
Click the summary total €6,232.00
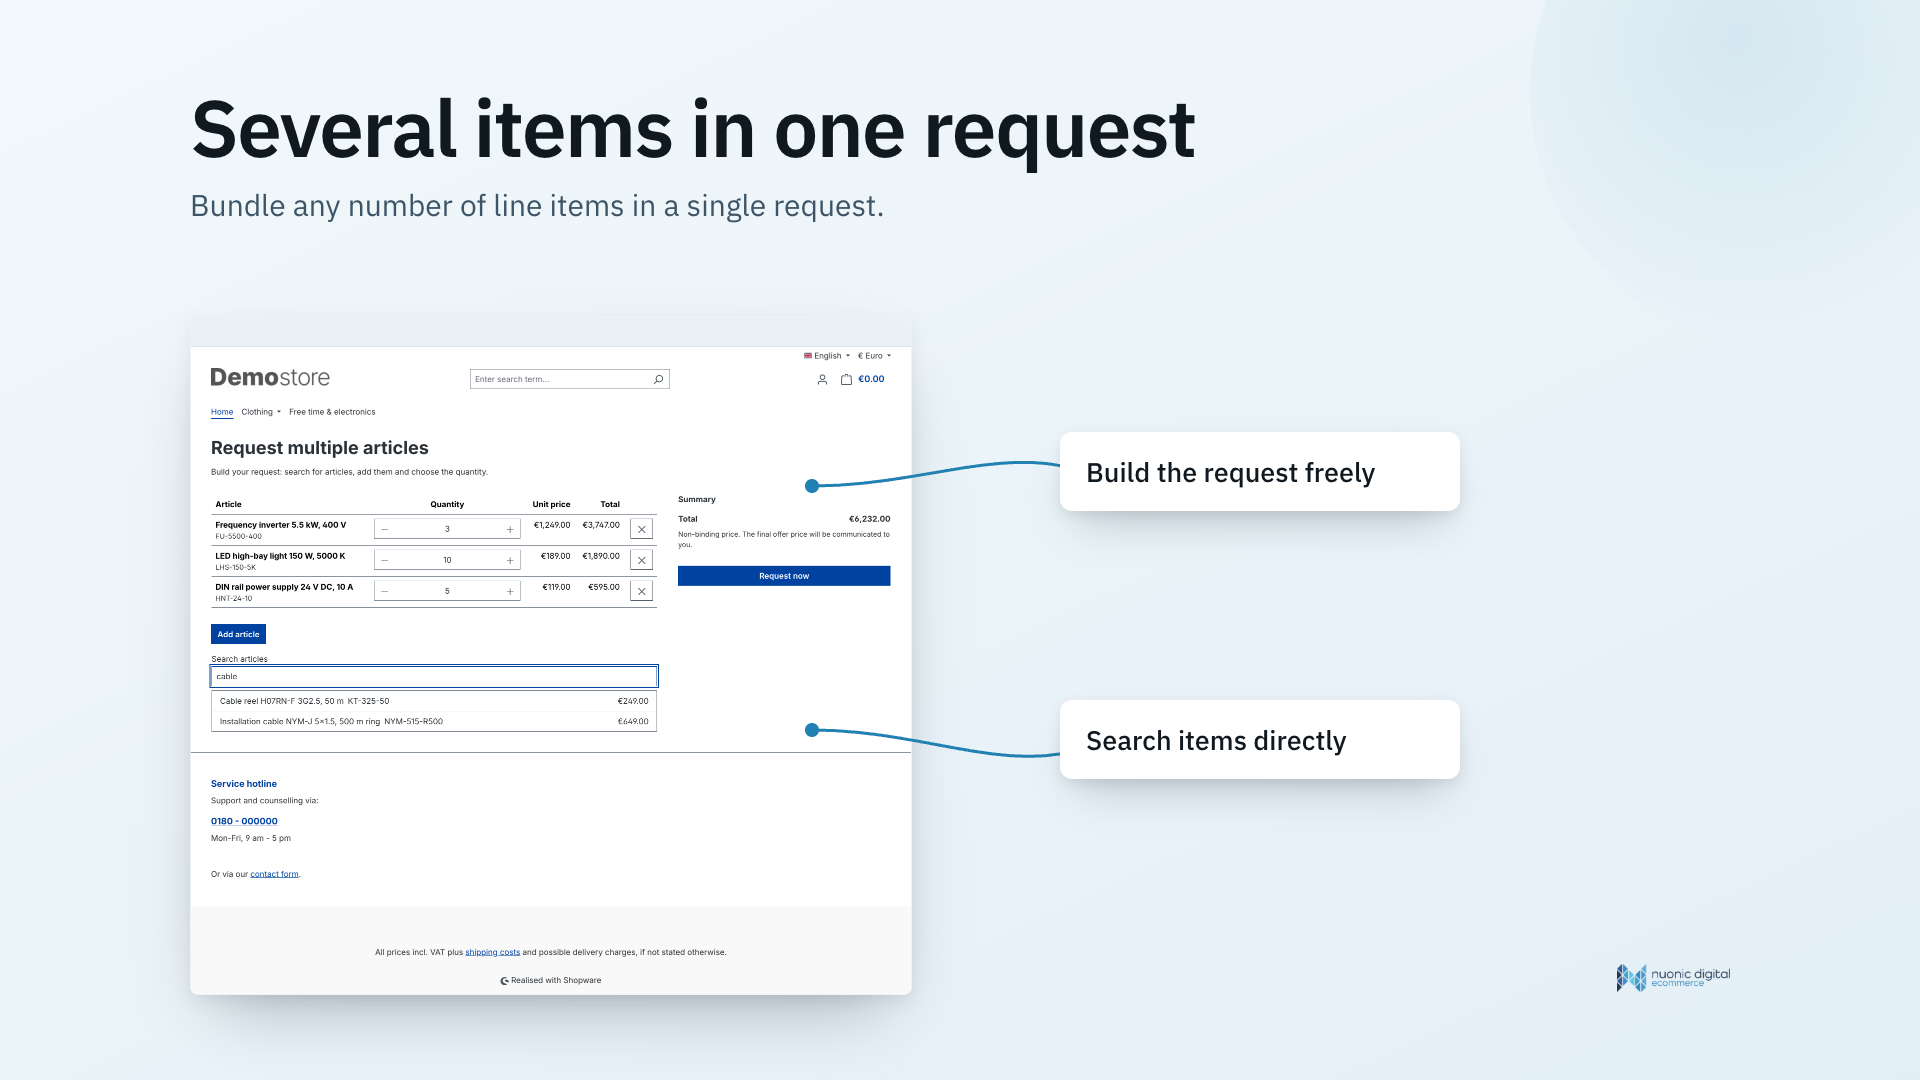pos(869,519)
